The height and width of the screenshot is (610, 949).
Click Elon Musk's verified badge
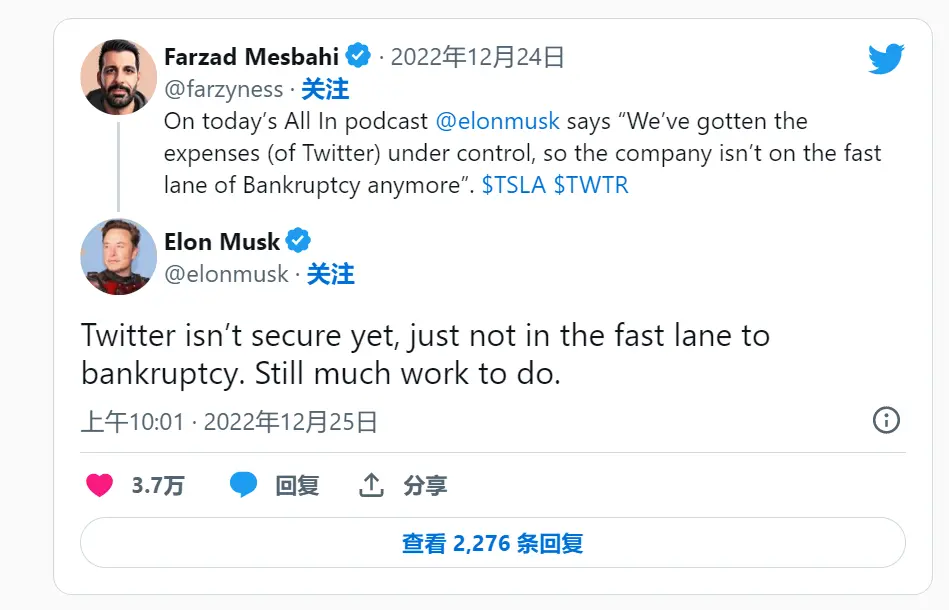point(299,241)
